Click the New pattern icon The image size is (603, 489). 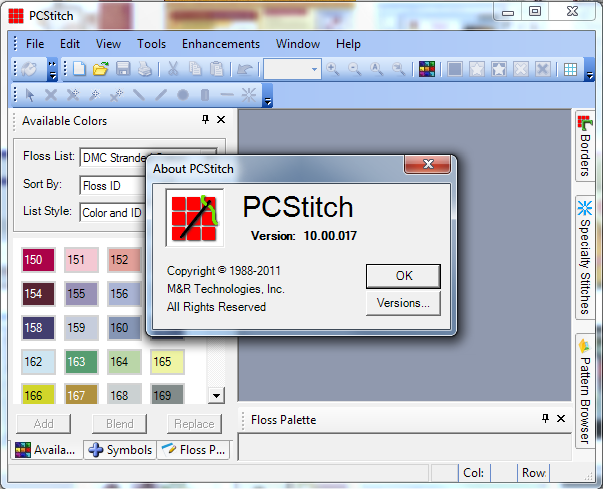[x=79, y=69]
